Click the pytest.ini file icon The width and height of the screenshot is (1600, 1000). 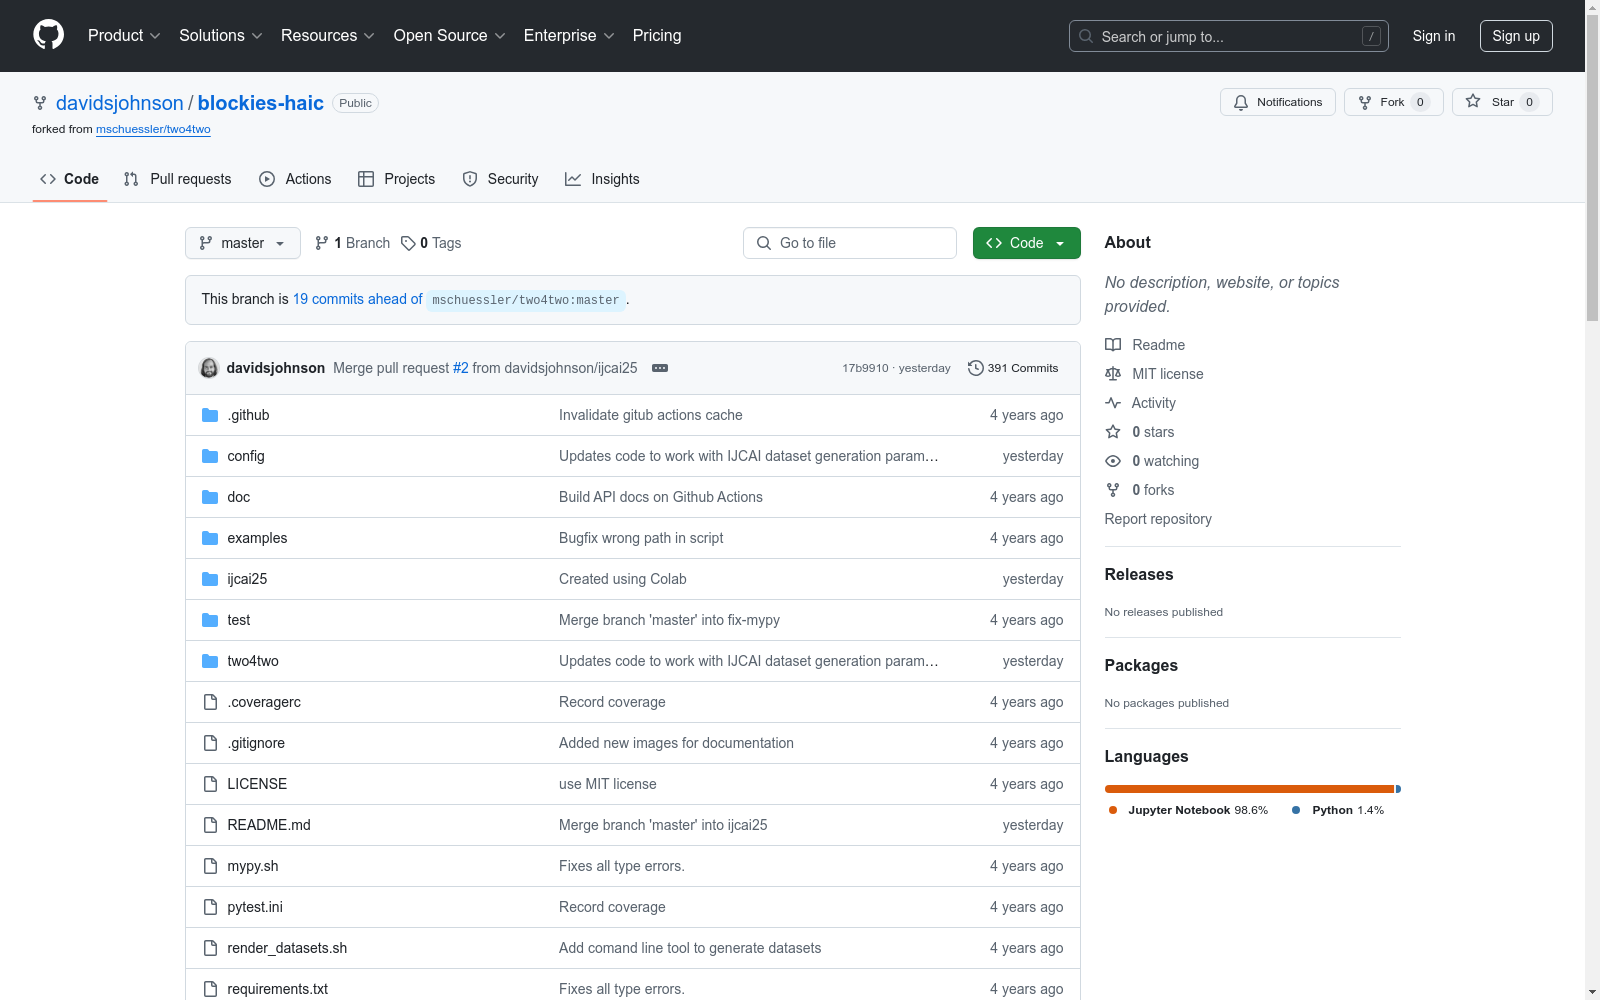click(210, 907)
